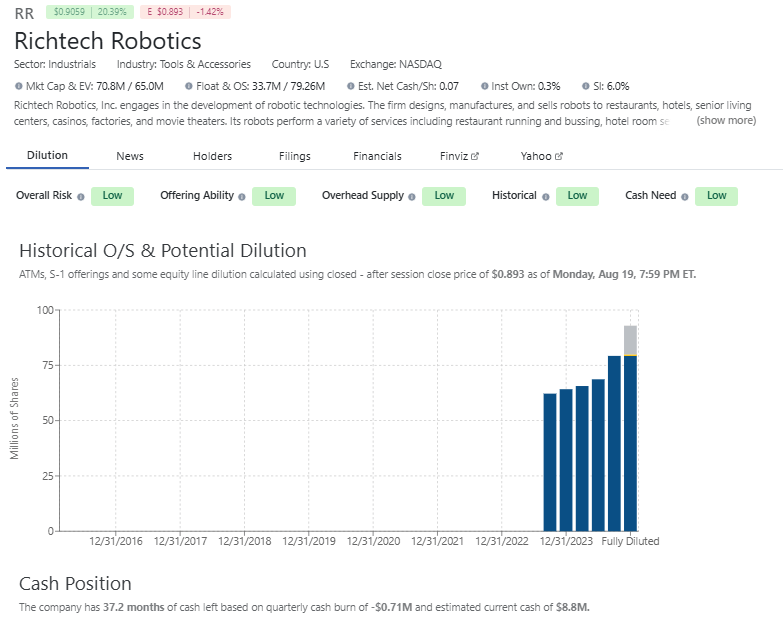The image size is (783, 628).
Task: Open the Finviz external link
Action: [459, 157]
